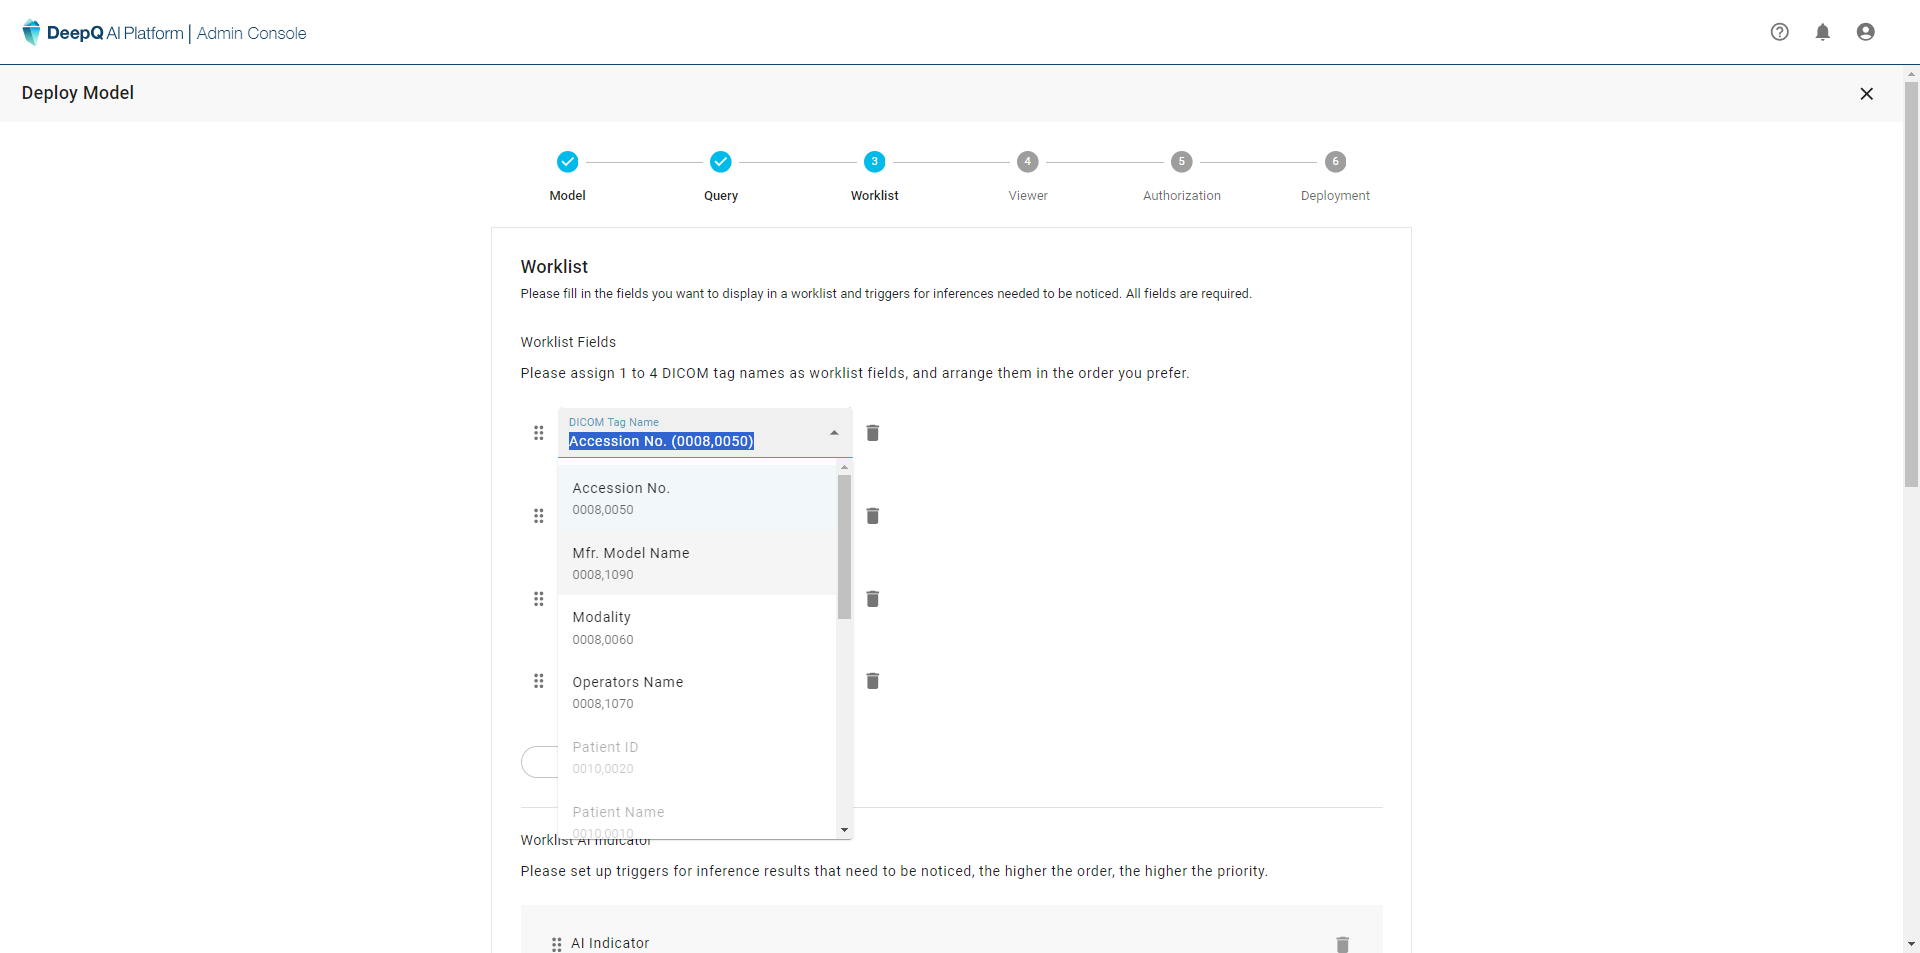This screenshot has width=1920, height=953.
Task: Delete the AI Indicator row
Action: click(1342, 943)
